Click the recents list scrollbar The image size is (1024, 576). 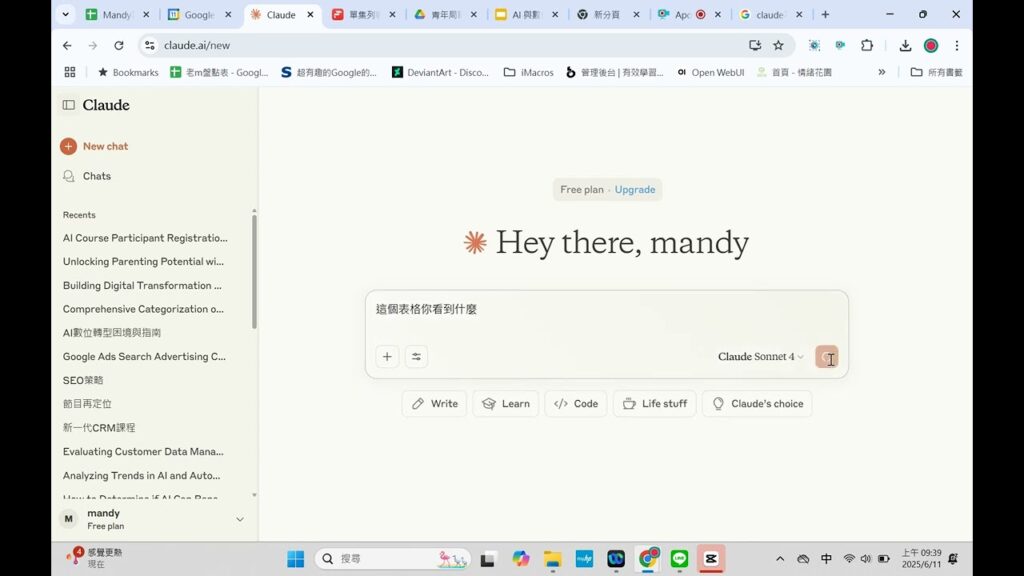point(254,271)
